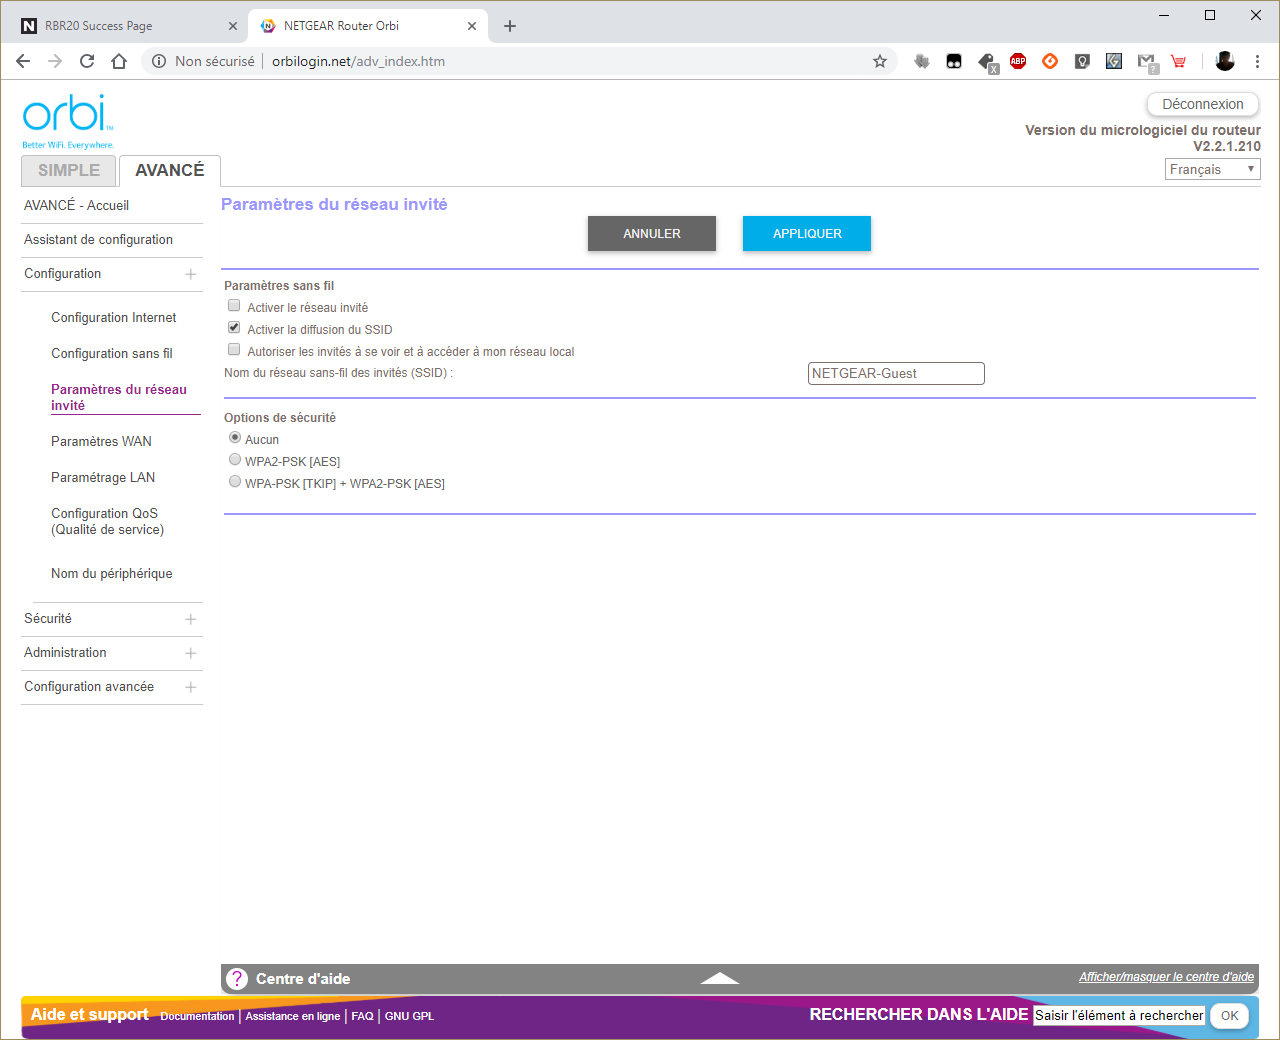Switch to the AVANCÉ tab

tap(170, 171)
